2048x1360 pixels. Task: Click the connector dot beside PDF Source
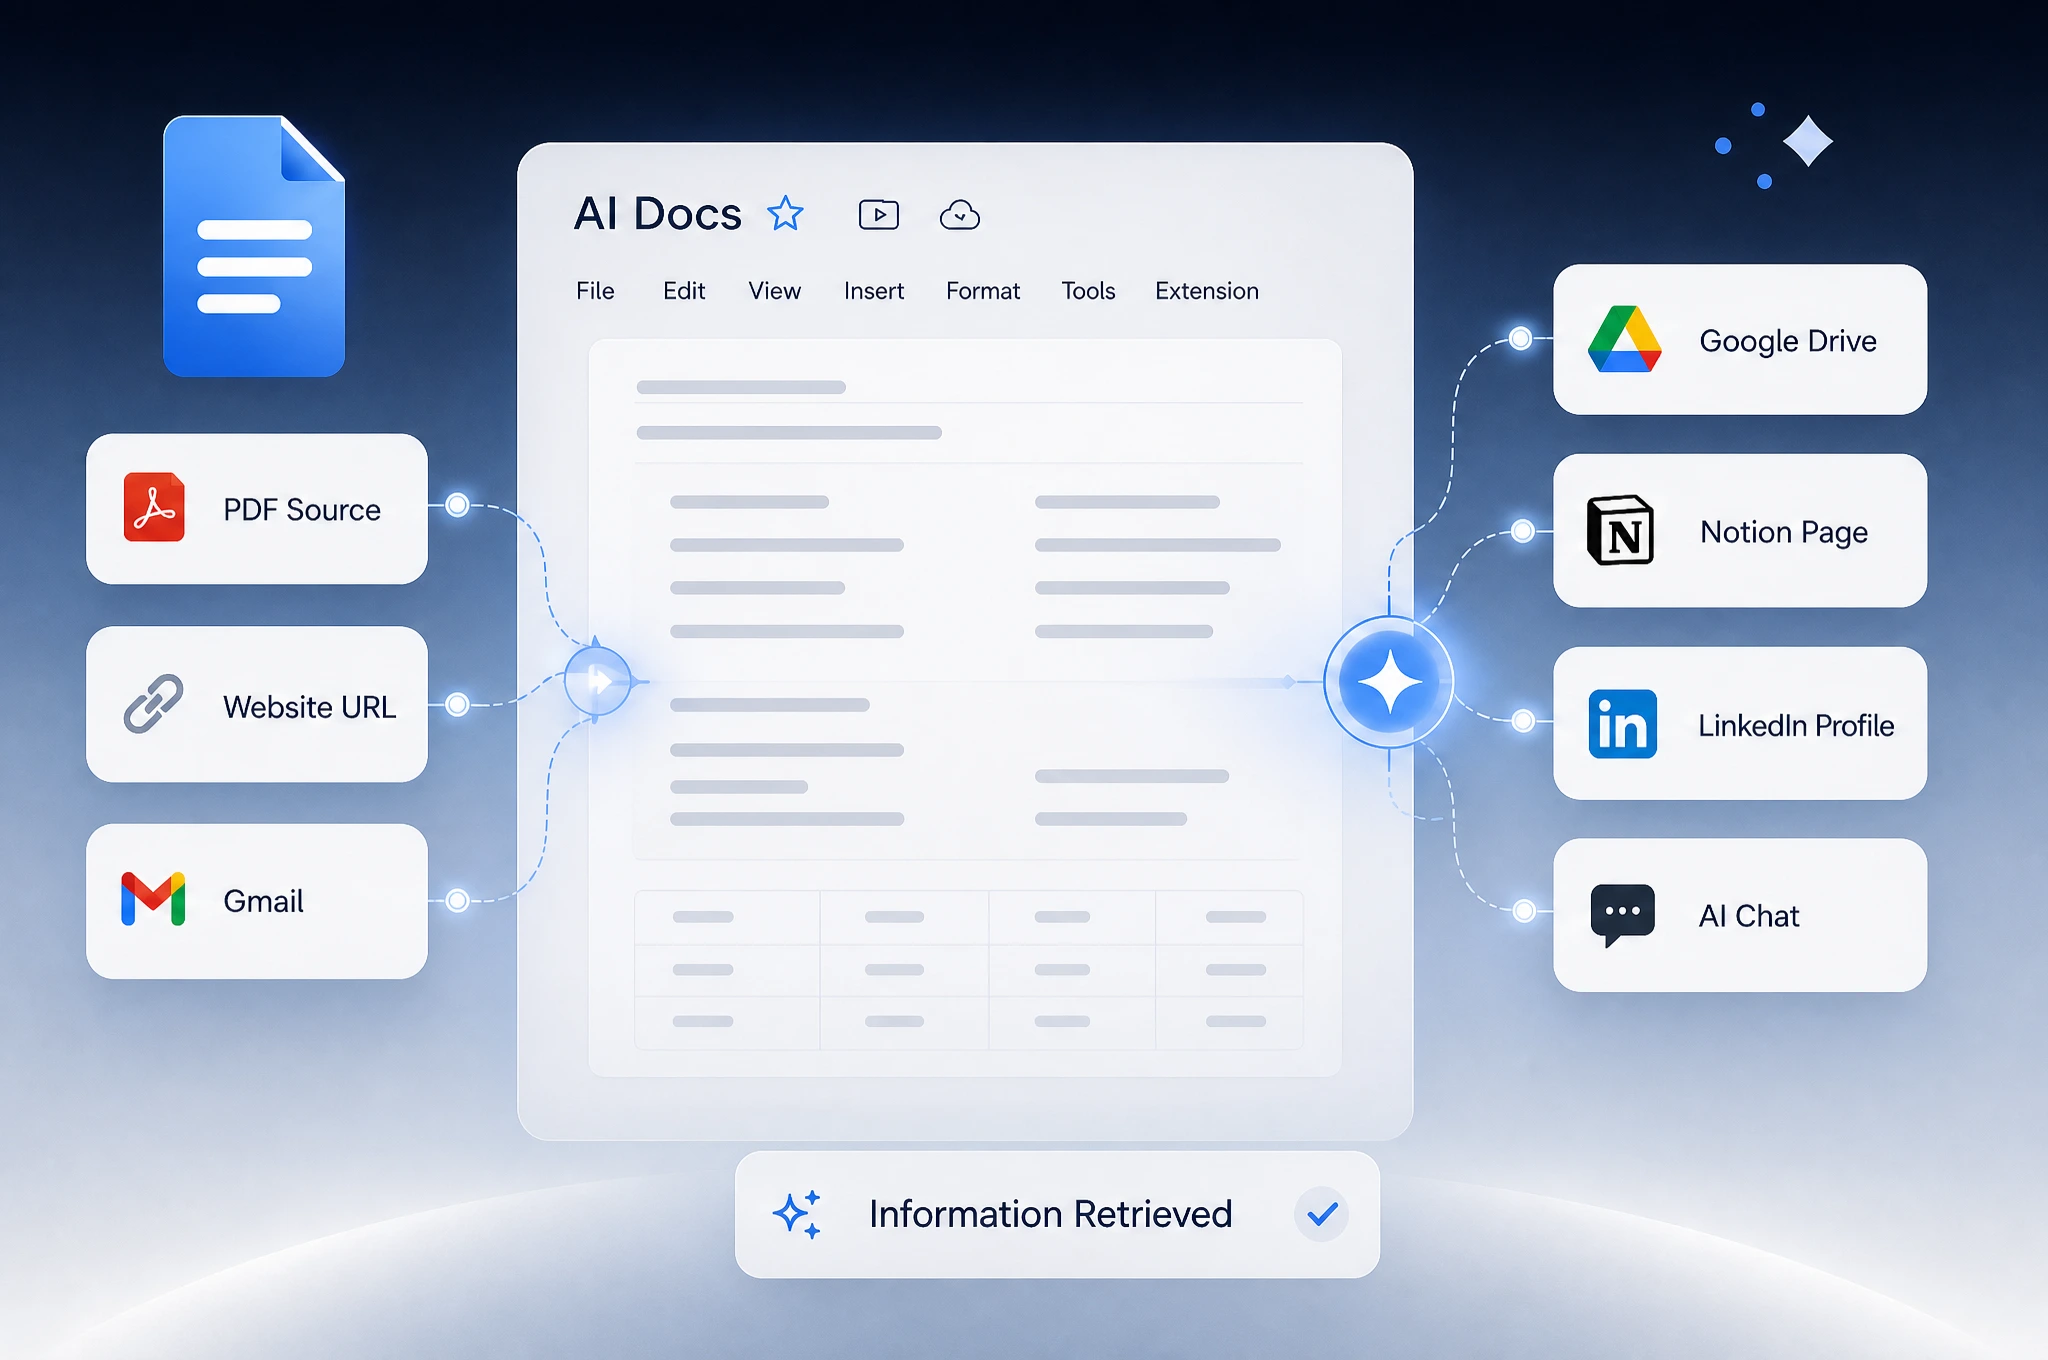tap(457, 505)
